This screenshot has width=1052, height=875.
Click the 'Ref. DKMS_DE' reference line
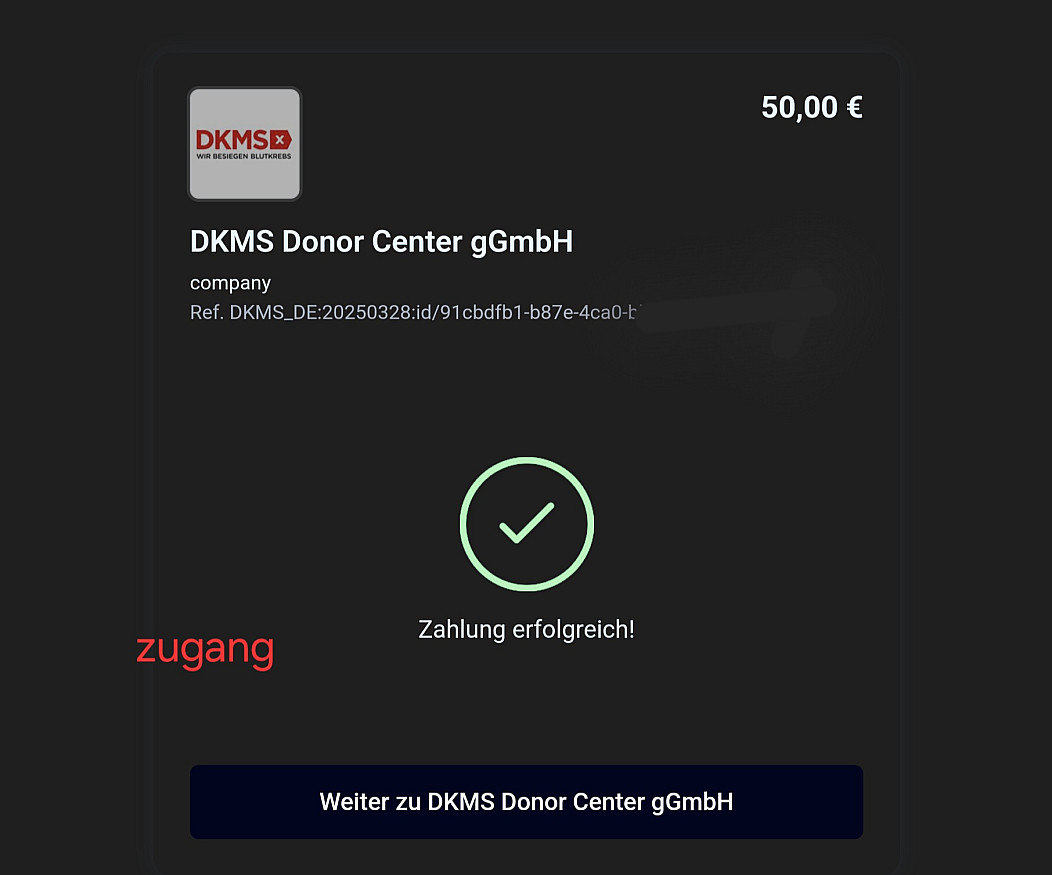pyautogui.click(x=415, y=313)
